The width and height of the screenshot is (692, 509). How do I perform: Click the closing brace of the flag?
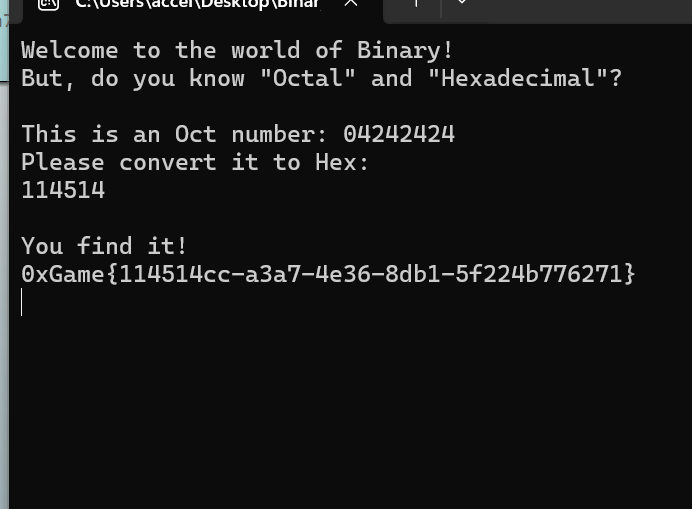[629, 274]
